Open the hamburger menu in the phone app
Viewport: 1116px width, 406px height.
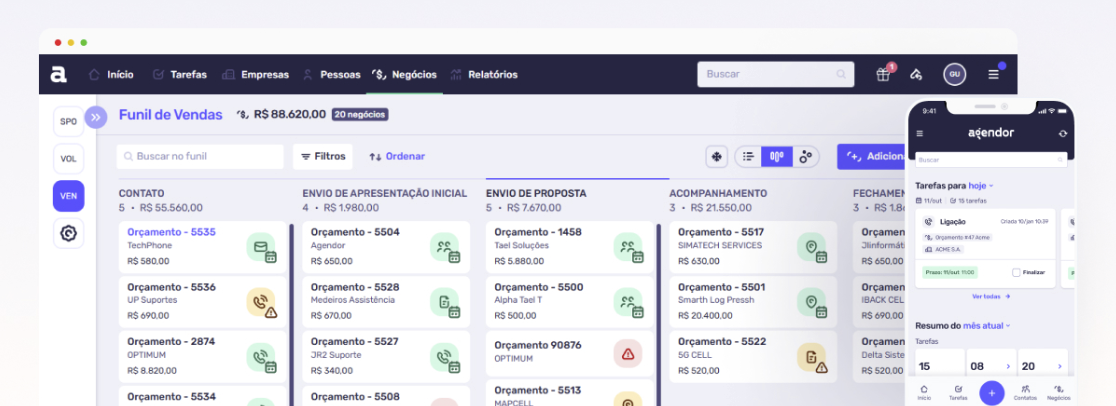(x=920, y=133)
